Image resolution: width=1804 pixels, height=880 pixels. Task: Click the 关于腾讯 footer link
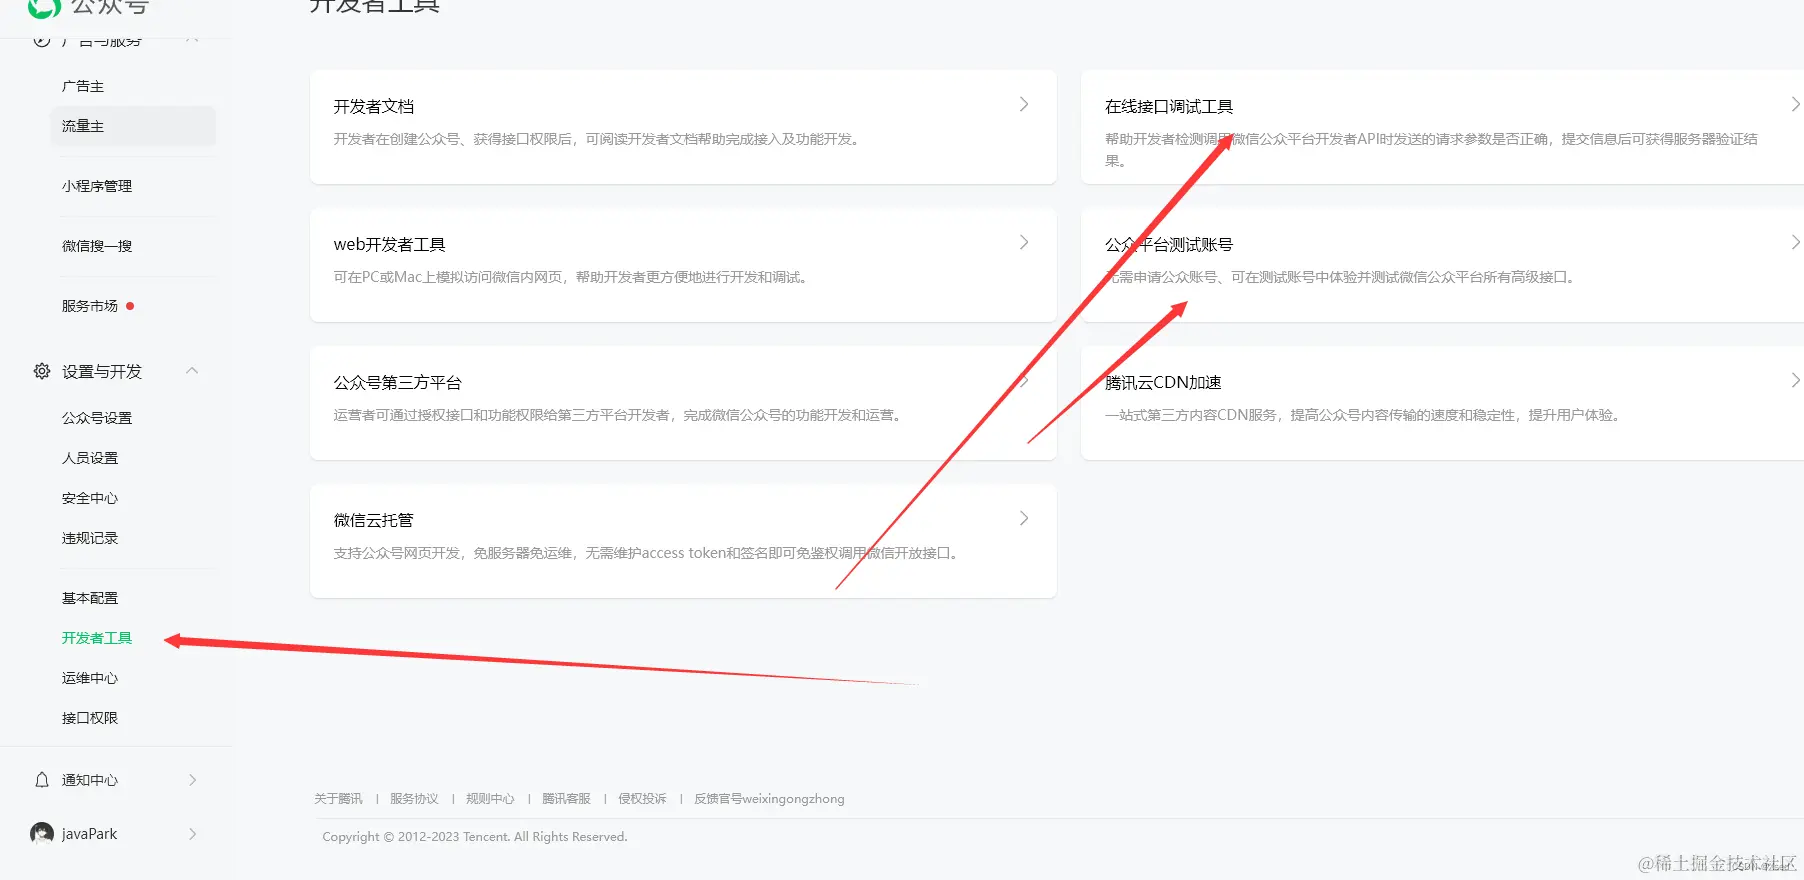(338, 799)
